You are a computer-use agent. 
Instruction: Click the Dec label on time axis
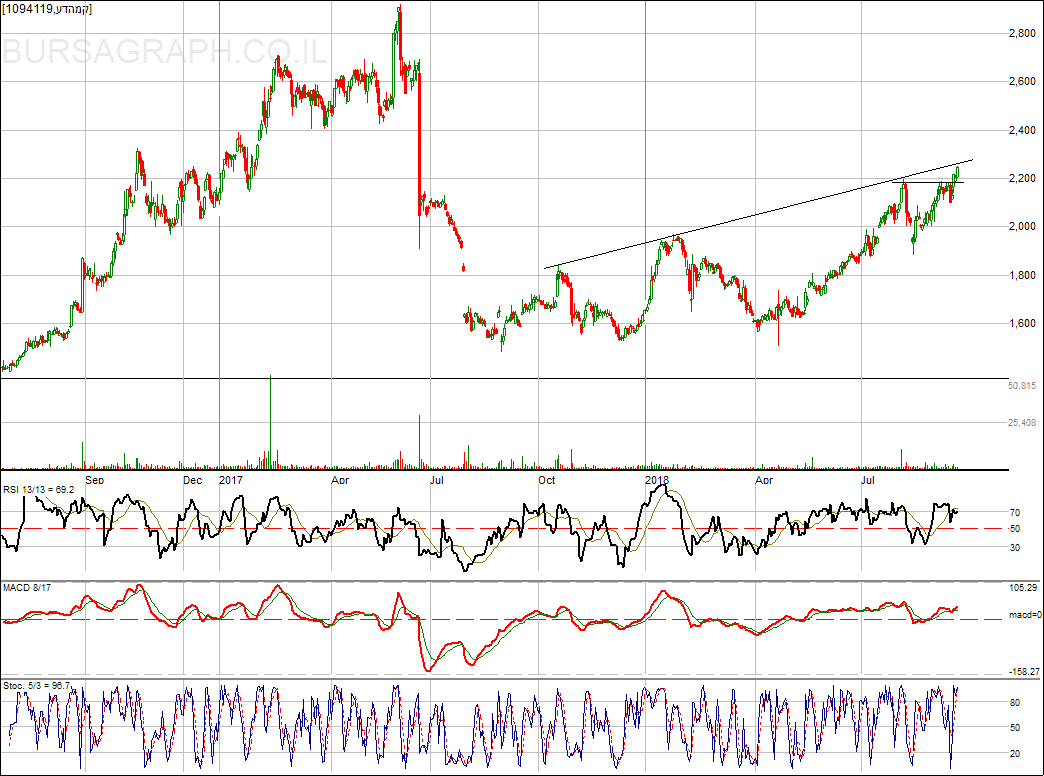point(193,480)
